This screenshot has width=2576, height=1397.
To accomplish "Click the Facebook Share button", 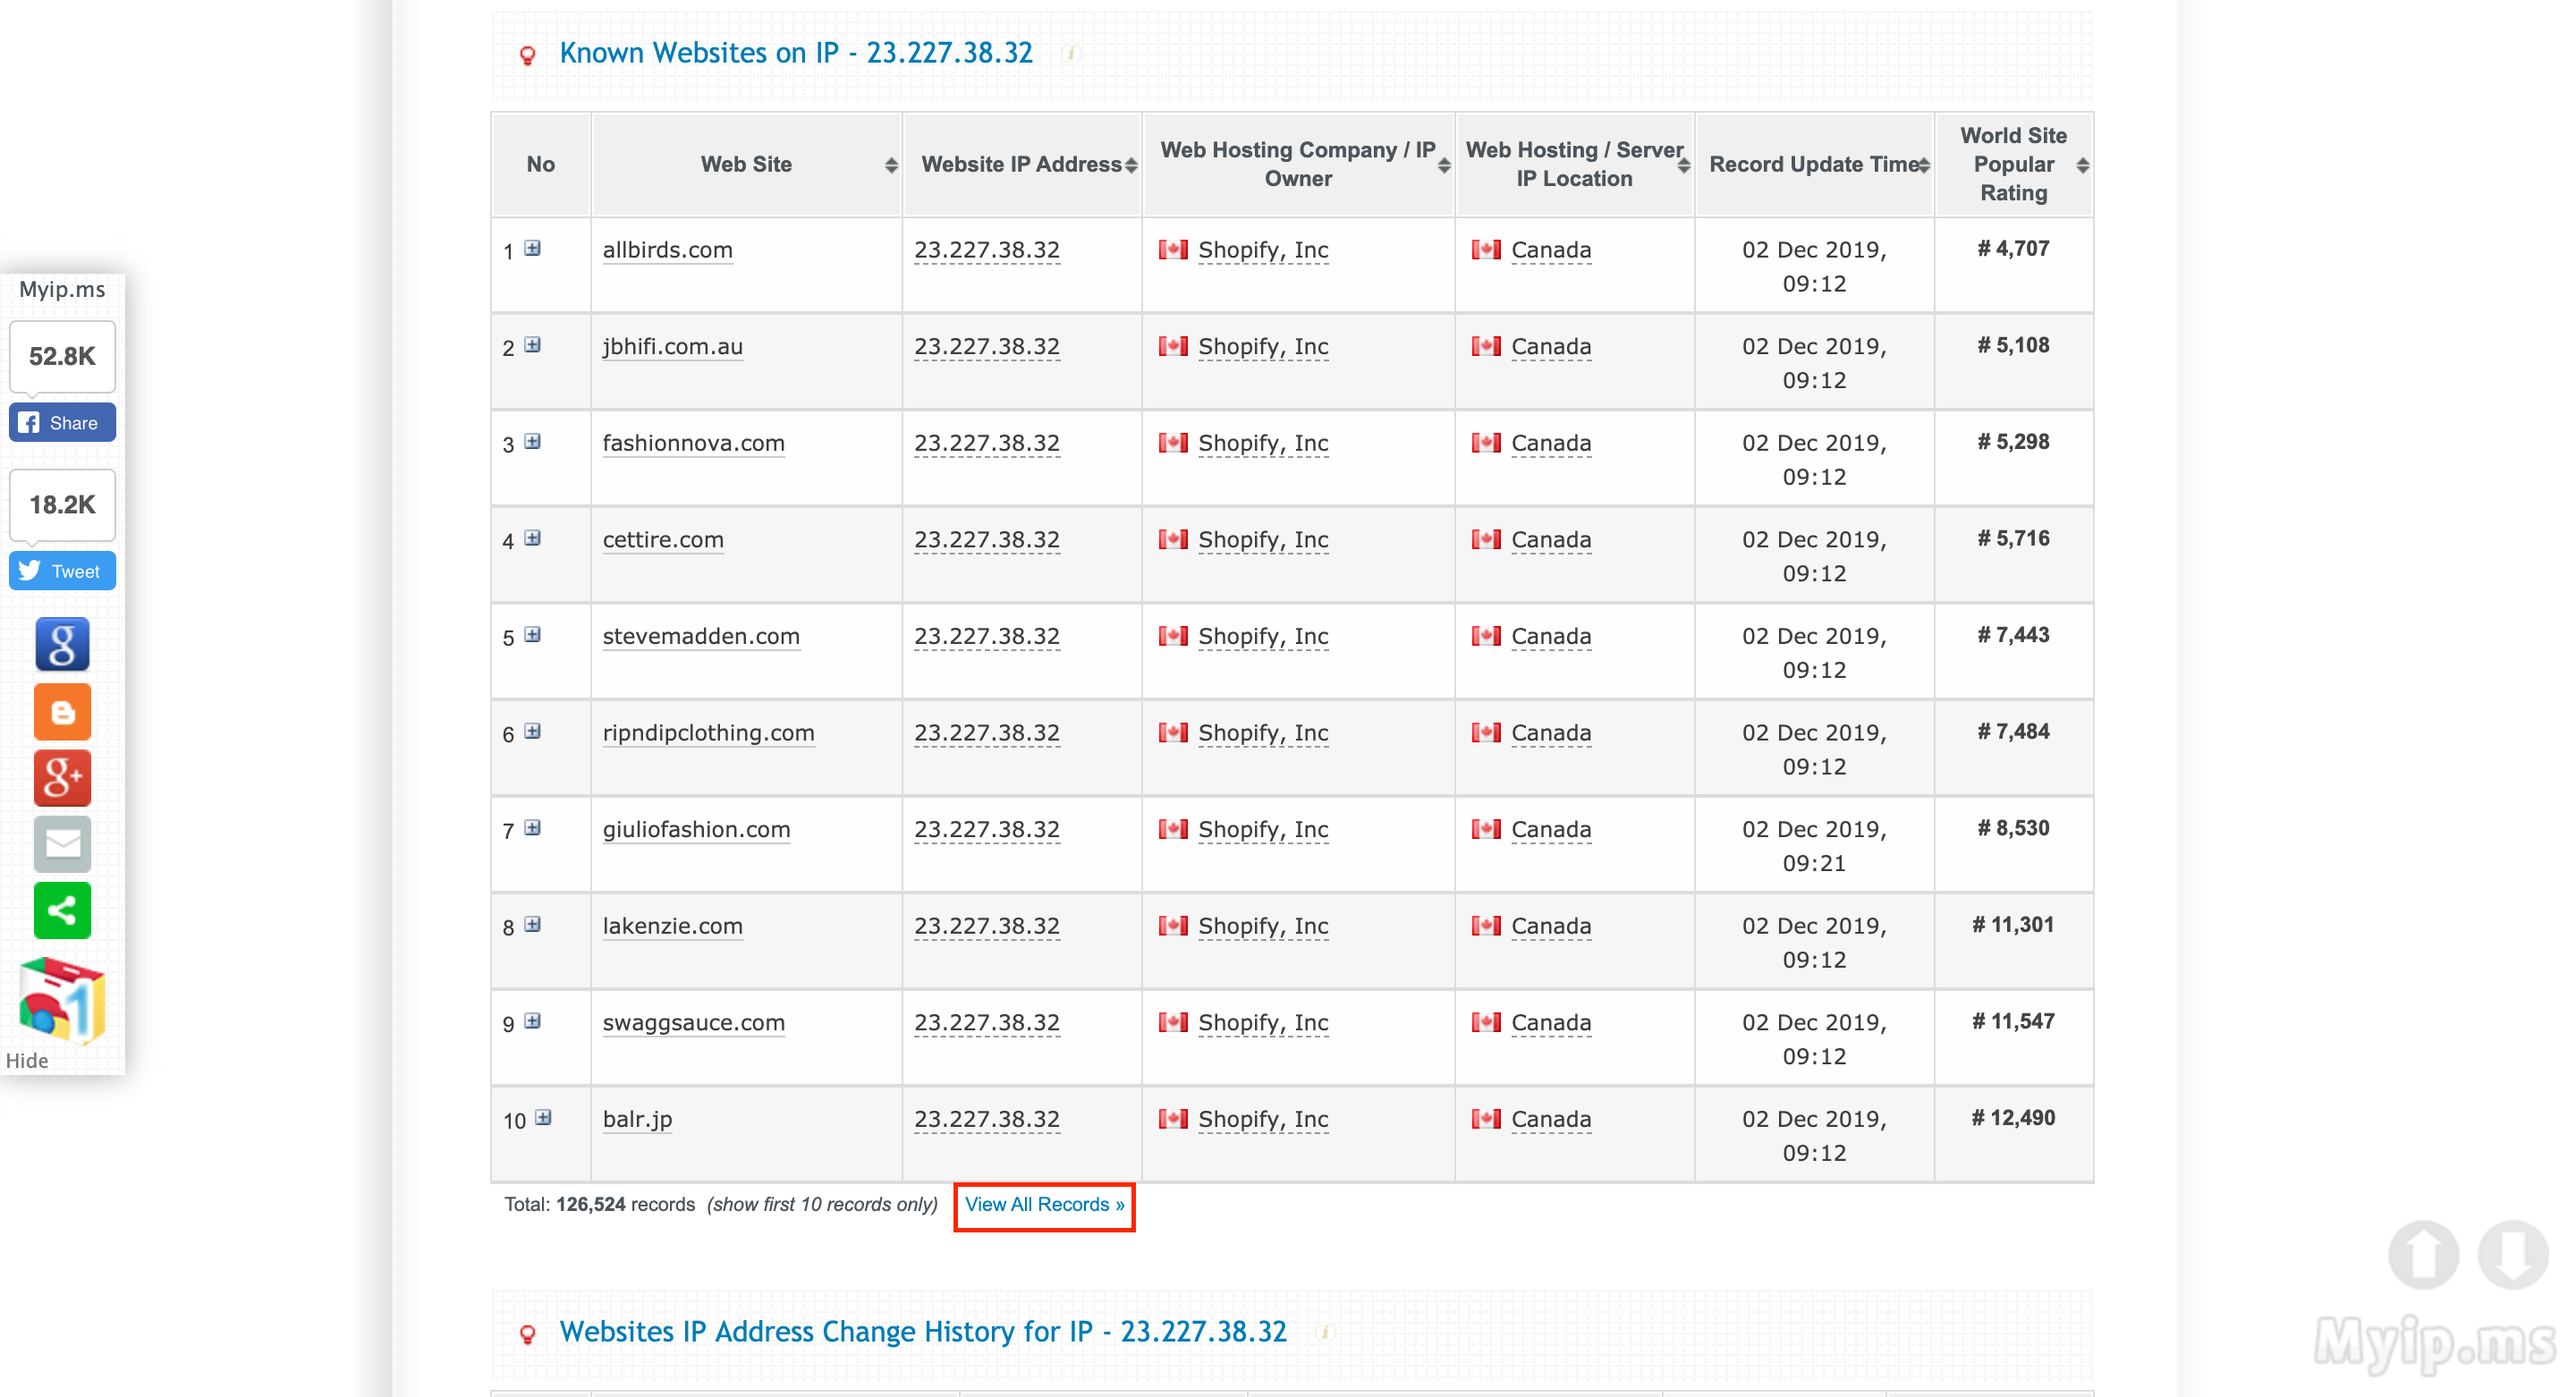I will point(62,423).
